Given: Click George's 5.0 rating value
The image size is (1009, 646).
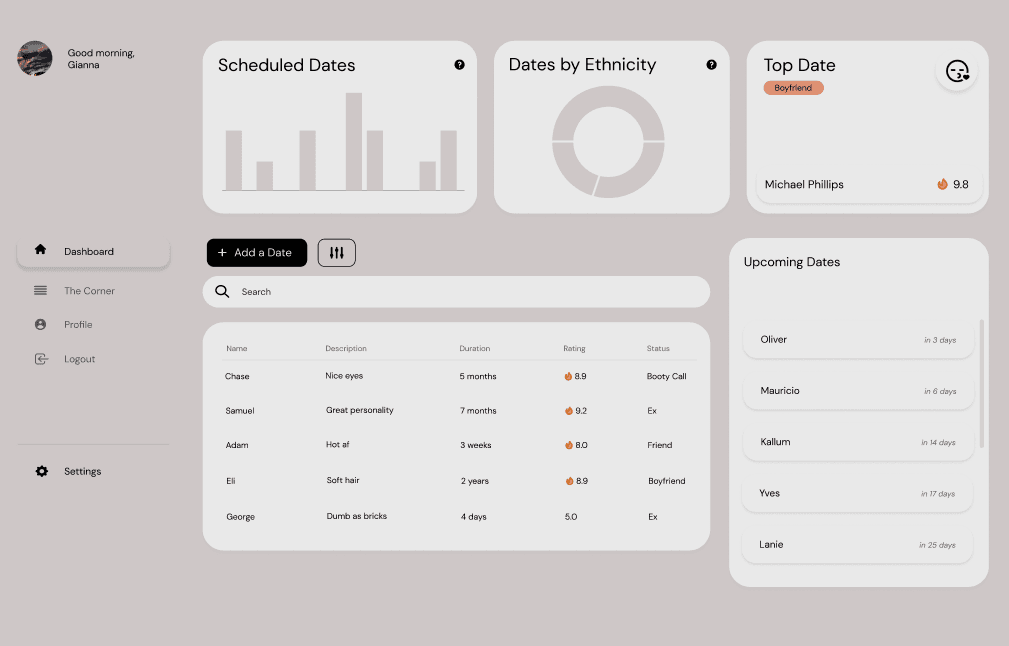Looking at the screenshot, I should pyautogui.click(x=571, y=517).
